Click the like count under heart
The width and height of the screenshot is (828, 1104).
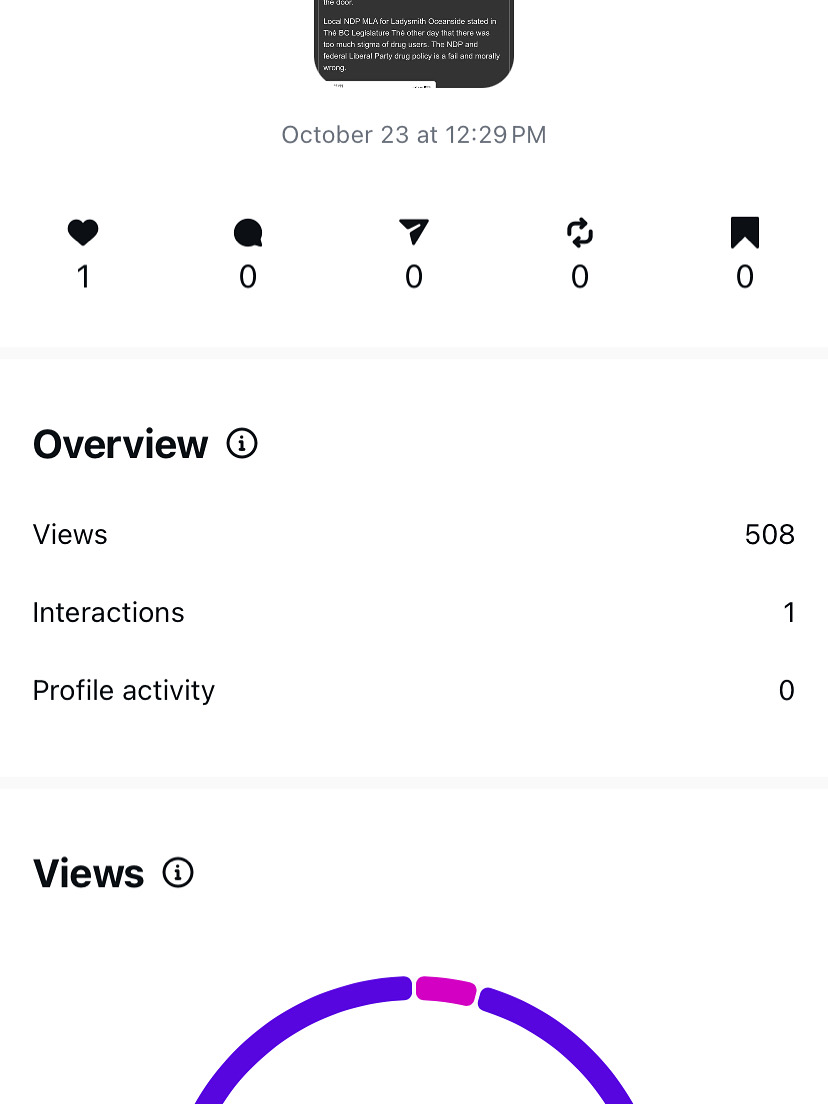coord(83,277)
